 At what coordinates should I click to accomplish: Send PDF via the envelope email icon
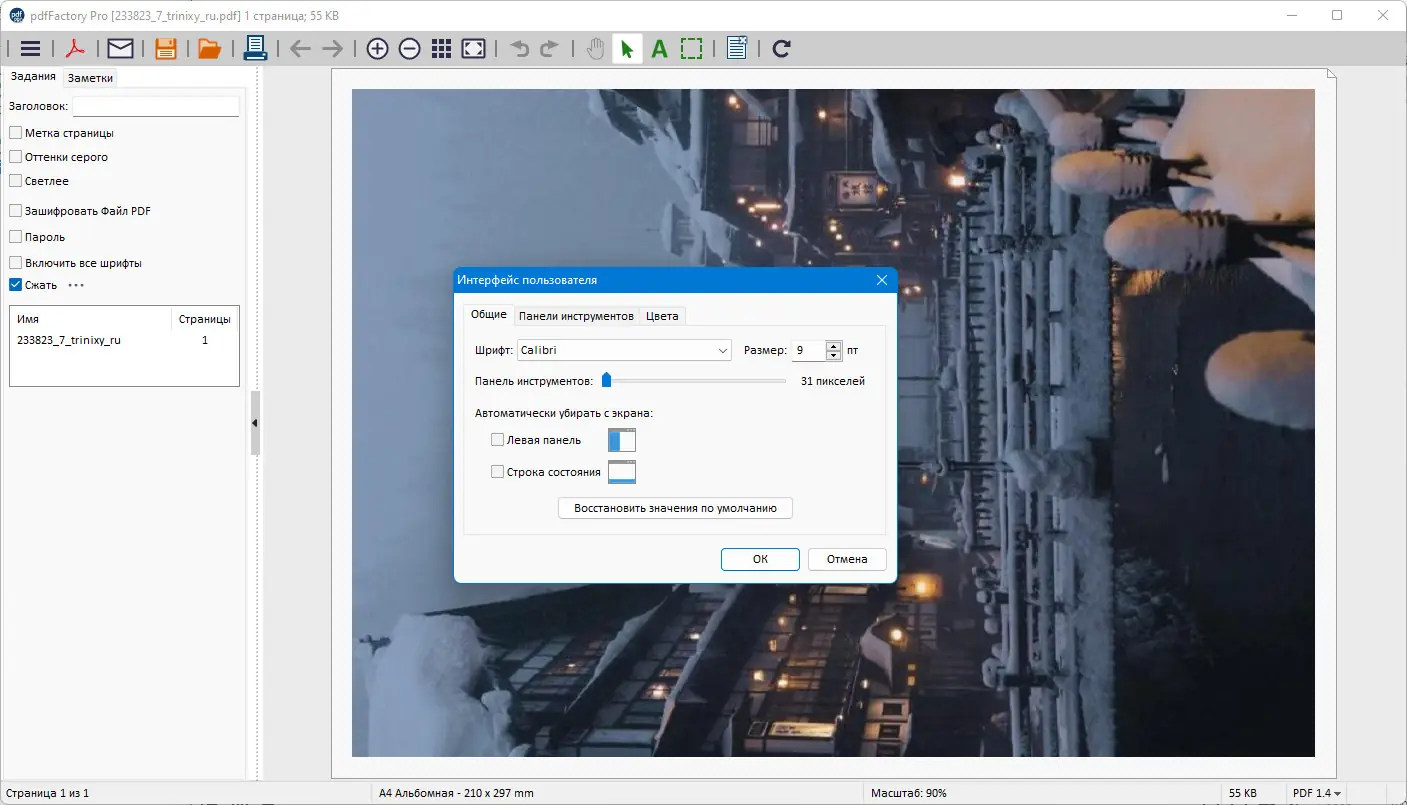point(120,49)
